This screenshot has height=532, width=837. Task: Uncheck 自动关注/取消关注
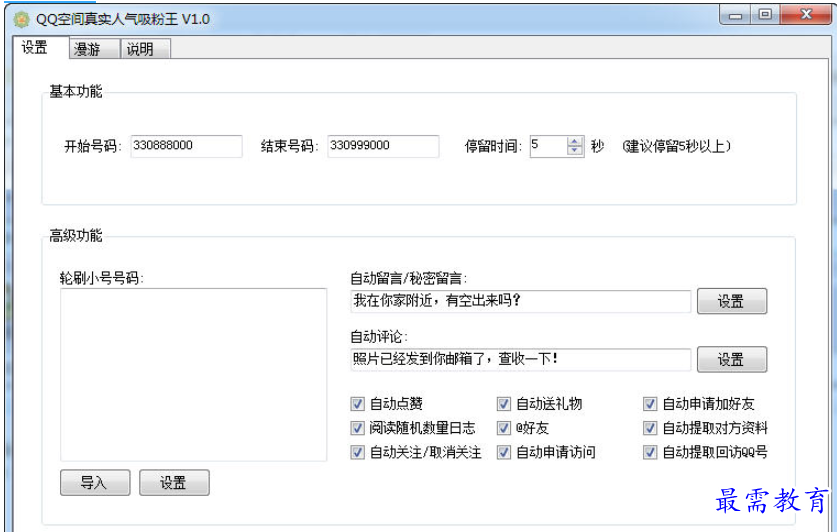coord(357,452)
